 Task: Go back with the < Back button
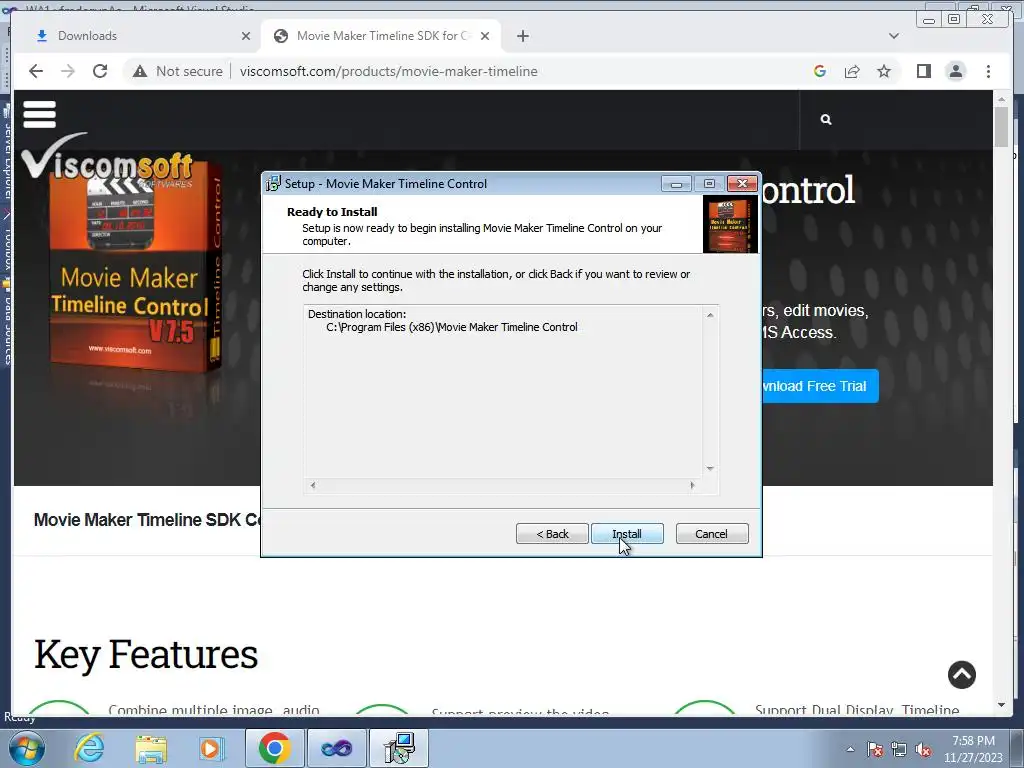click(x=552, y=534)
